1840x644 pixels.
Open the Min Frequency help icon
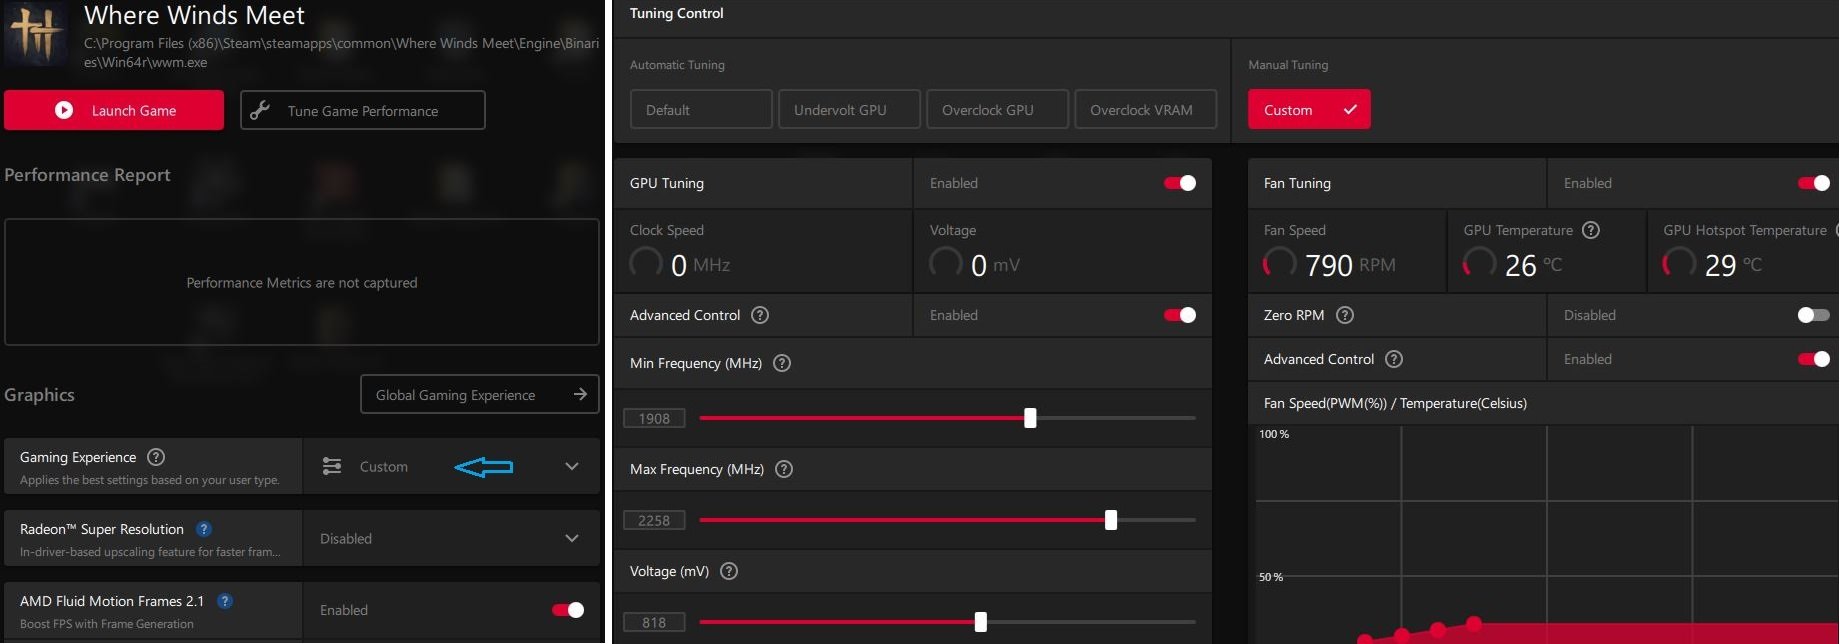coord(782,363)
